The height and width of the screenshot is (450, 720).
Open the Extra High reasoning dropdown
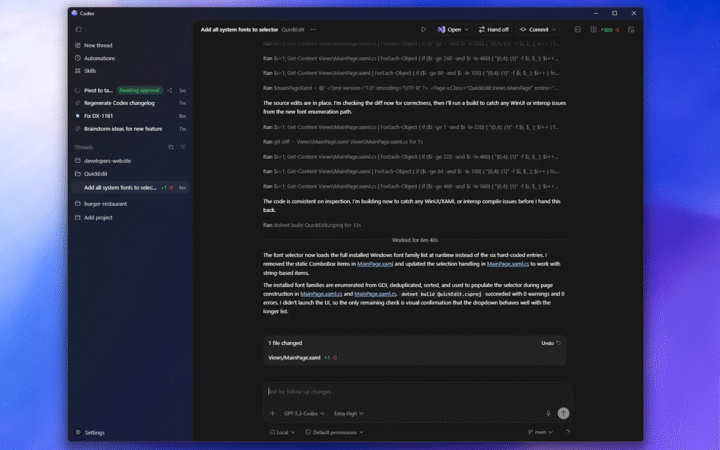click(x=349, y=413)
